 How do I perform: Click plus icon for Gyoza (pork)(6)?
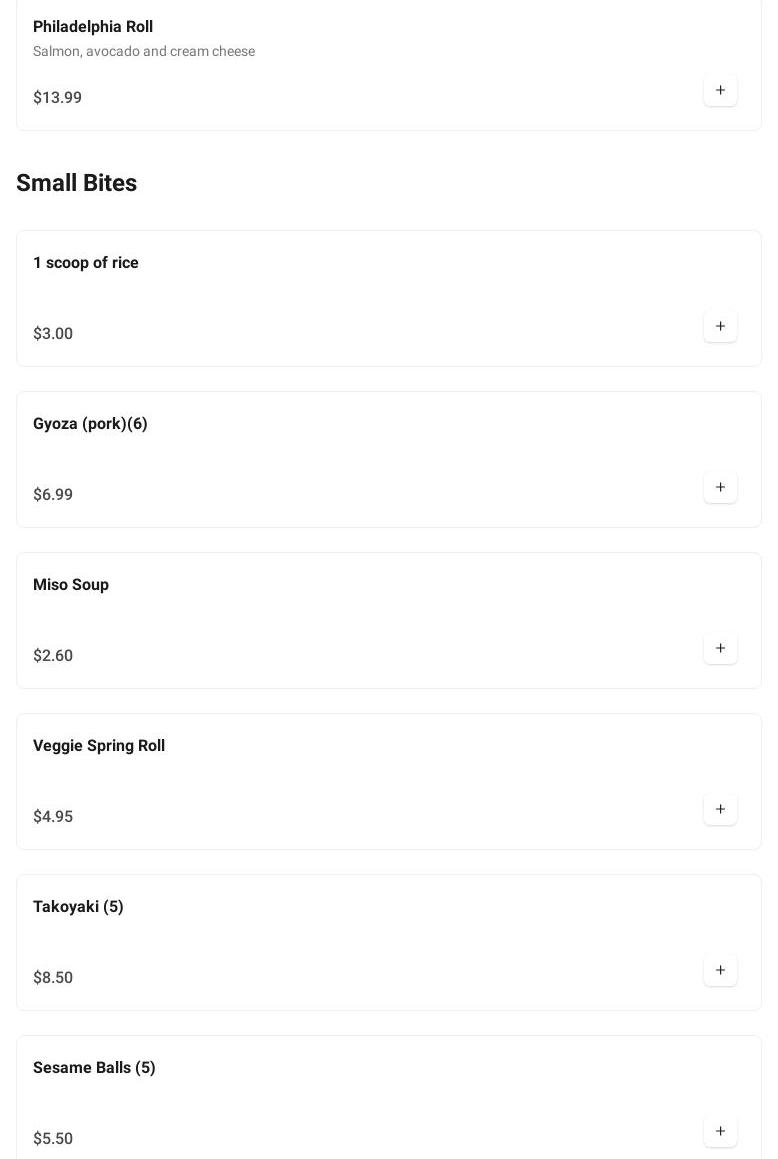[x=720, y=488]
